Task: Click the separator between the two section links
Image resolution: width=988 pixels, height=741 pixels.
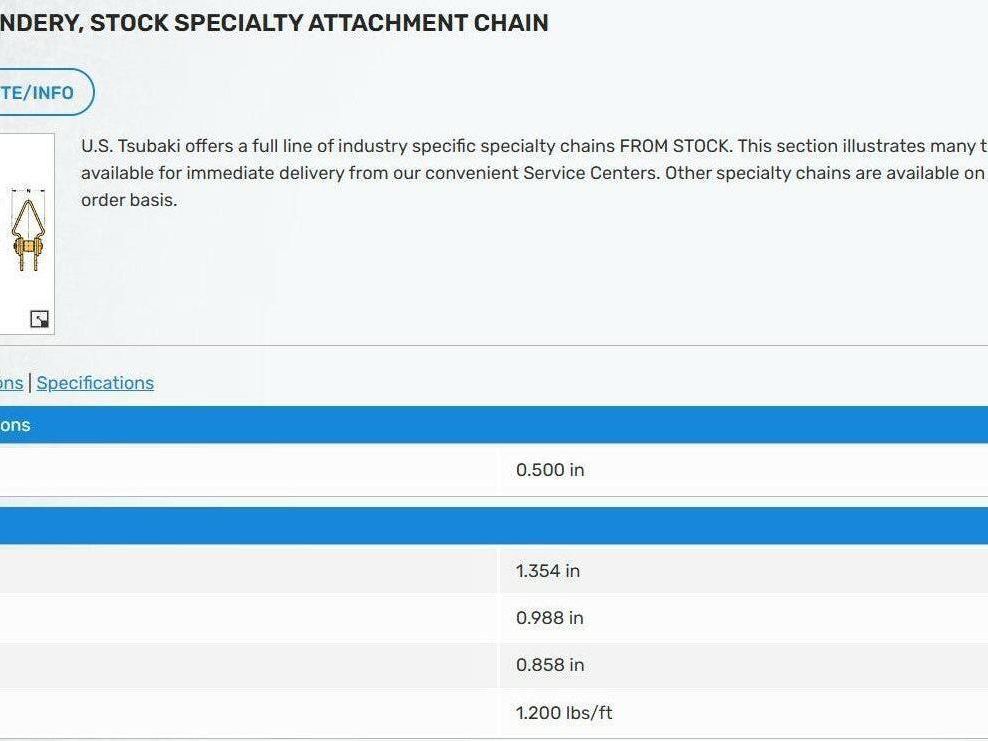Action: click(x=30, y=383)
